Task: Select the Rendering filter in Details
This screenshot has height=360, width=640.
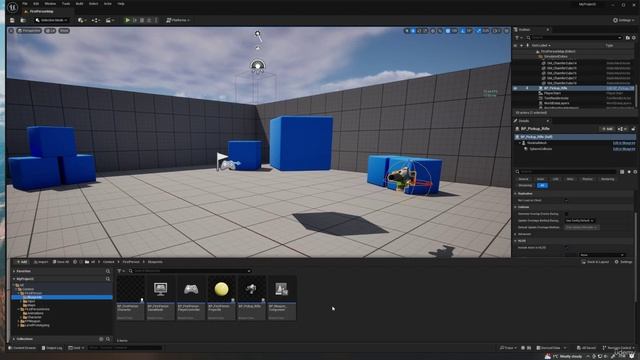Action: (607, 179)
